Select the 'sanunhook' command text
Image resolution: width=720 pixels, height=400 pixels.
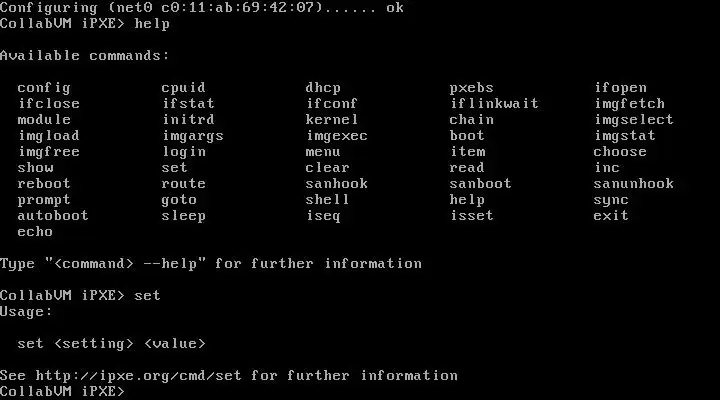click(634, 184)
